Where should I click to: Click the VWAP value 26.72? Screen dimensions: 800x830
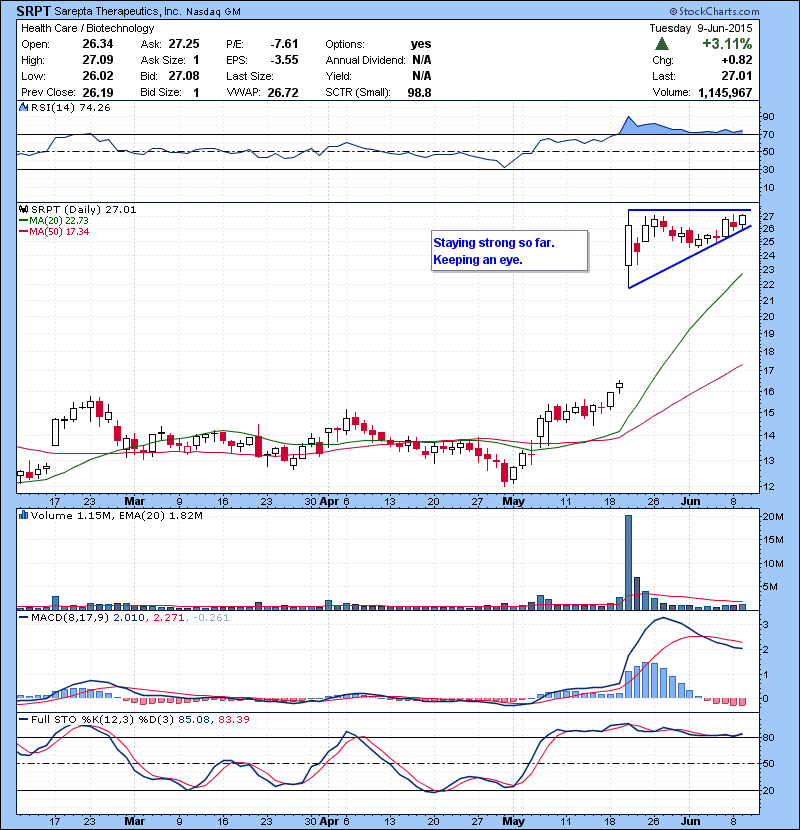pyautogui.click(x=283, y=92)
